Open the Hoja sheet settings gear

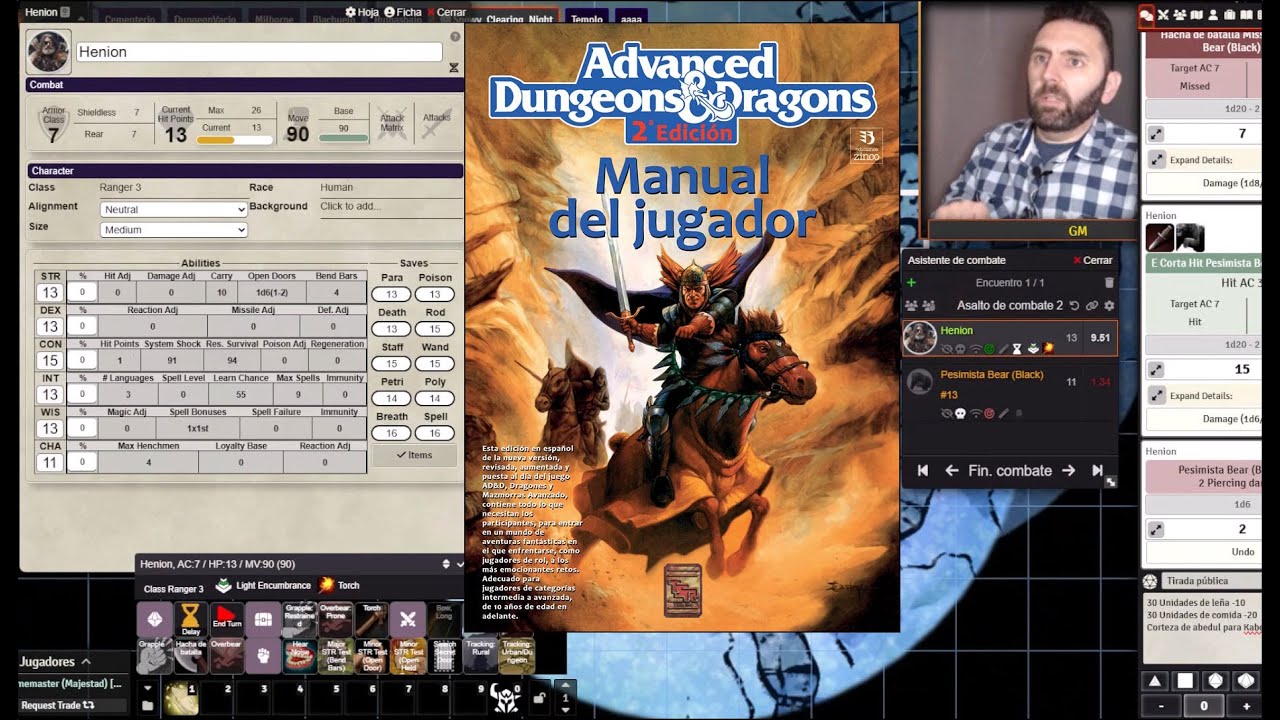click(x=361, y=12)
